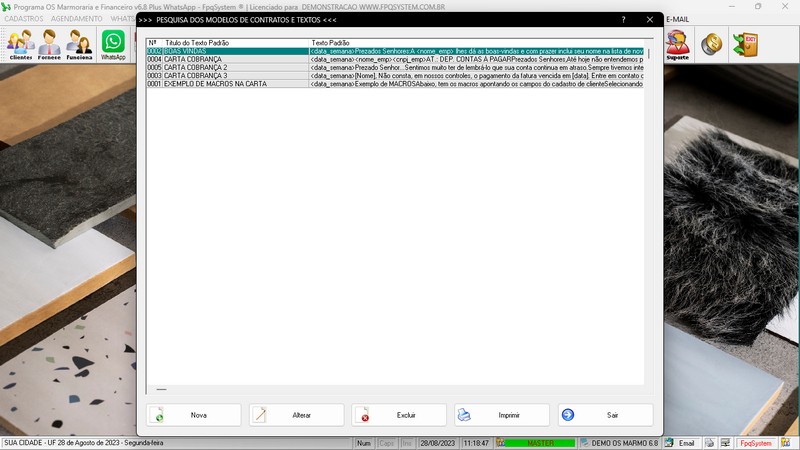Viewport: 800px width, 450px height.
Task: Click the Nº column header
Action: click(155, 43)
